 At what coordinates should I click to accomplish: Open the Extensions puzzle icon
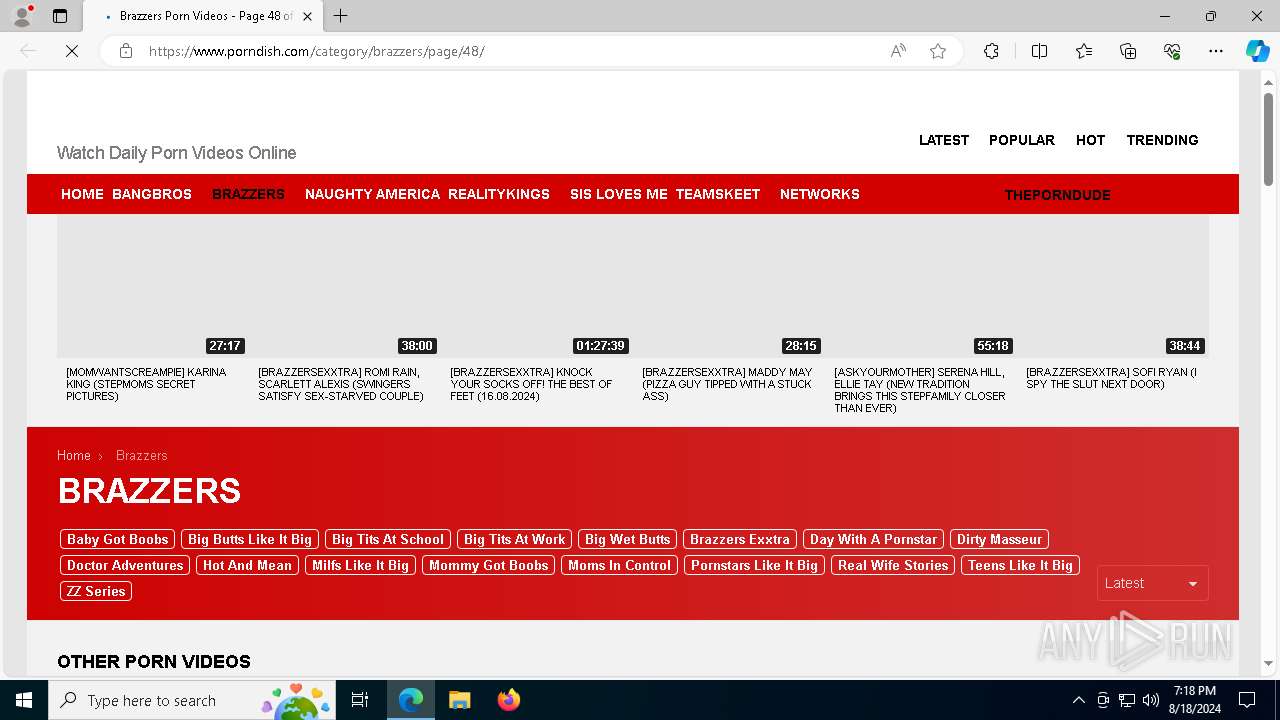coord(991,51)
